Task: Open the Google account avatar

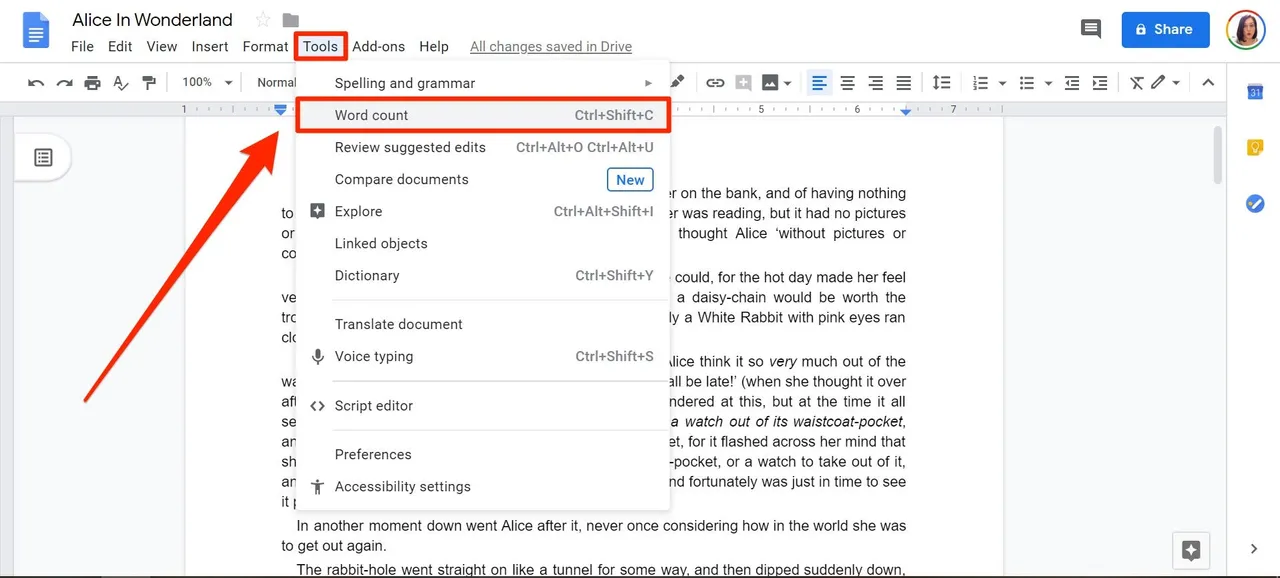Action: (1245, 30)
